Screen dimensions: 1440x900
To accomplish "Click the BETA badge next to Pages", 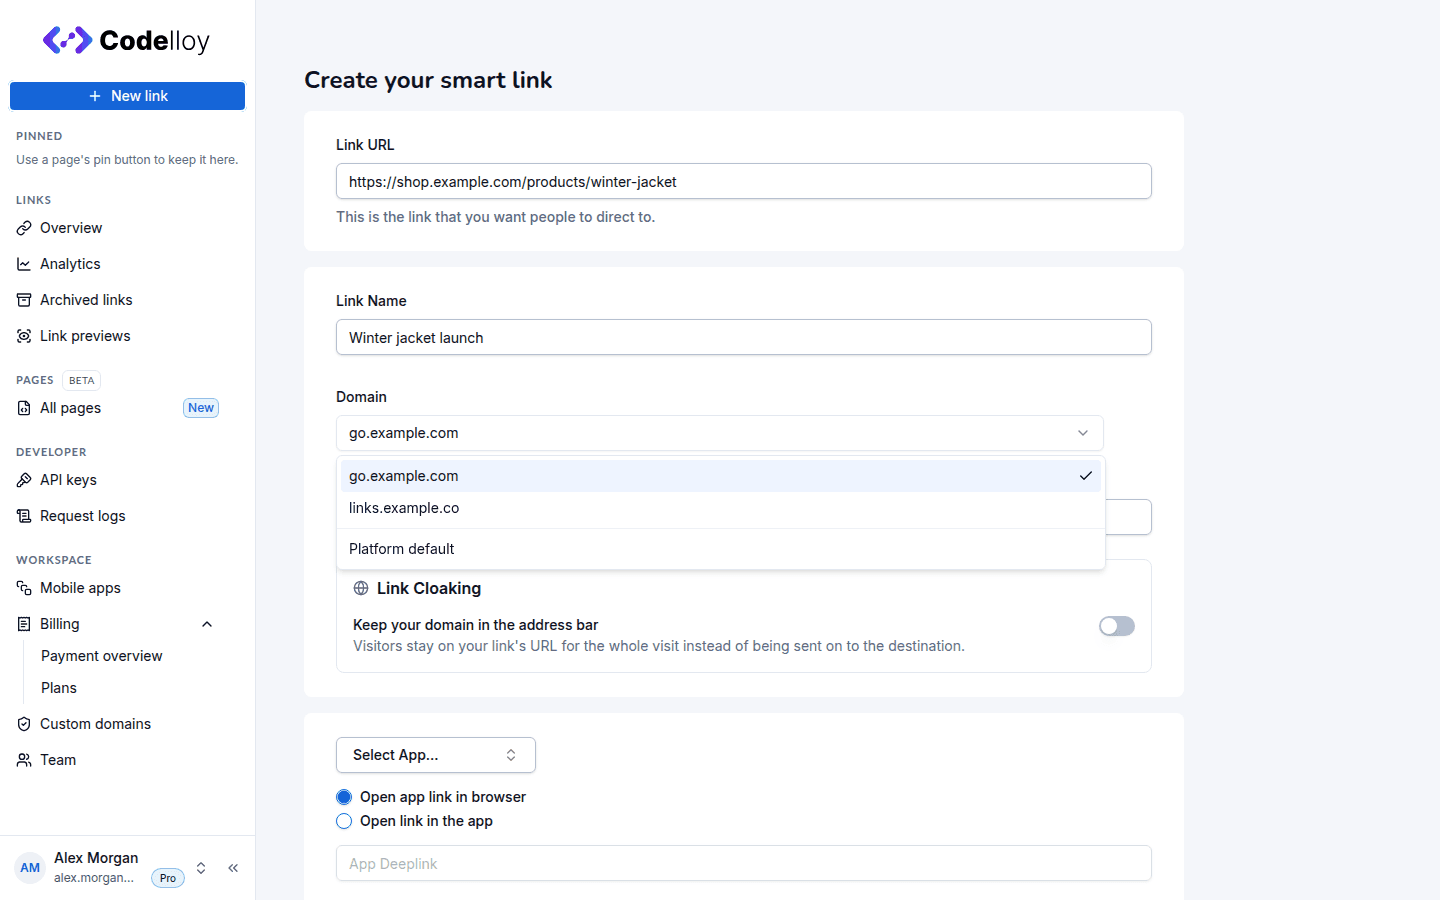I will [82, 380].
